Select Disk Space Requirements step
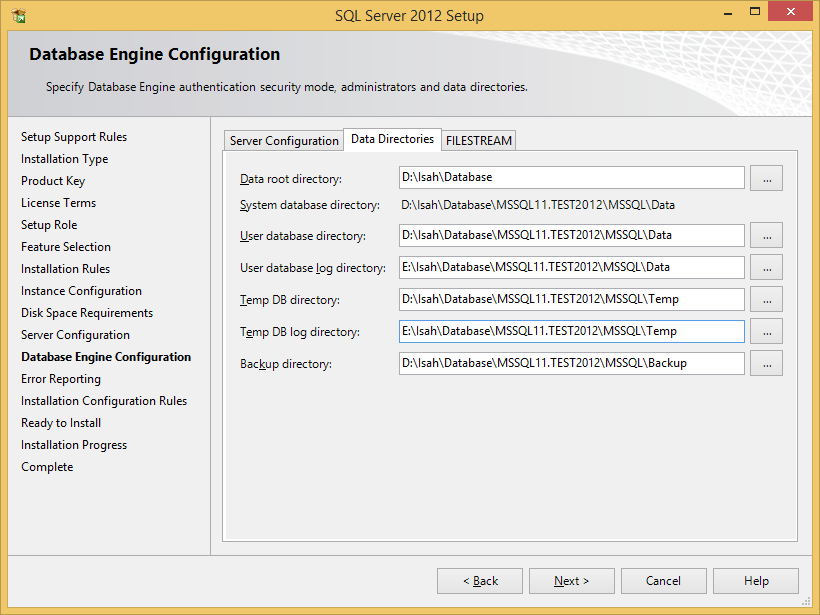This screenshot has height=615, width=820. pyautogui.click(x=87, y=313)
